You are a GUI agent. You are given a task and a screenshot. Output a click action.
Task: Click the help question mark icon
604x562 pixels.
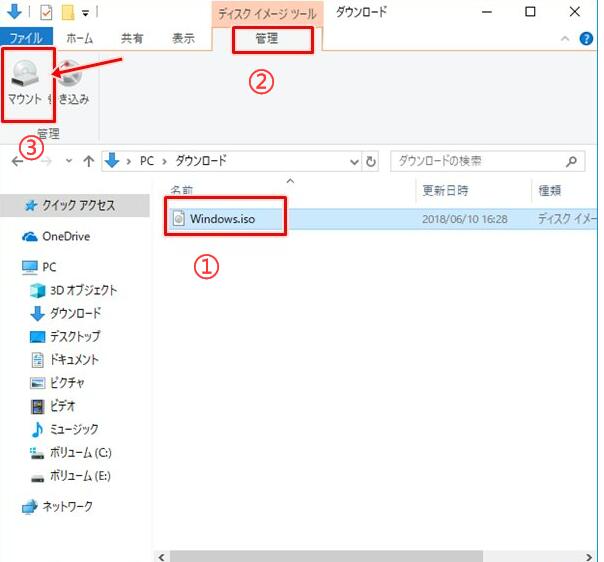tap(586, 39)
